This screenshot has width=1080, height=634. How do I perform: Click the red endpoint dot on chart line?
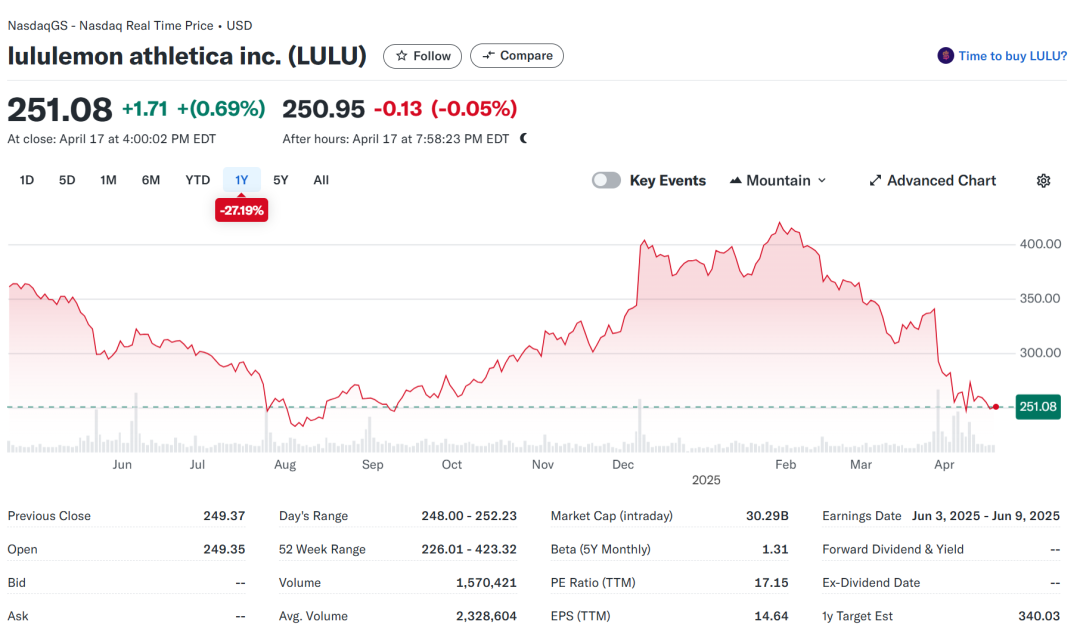point(996,407)
